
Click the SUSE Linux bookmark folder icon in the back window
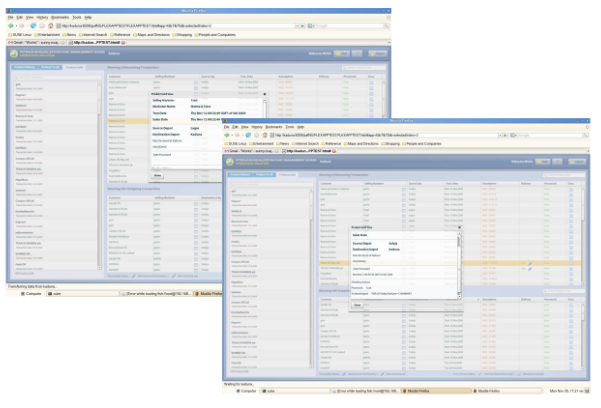pos(10,34)
